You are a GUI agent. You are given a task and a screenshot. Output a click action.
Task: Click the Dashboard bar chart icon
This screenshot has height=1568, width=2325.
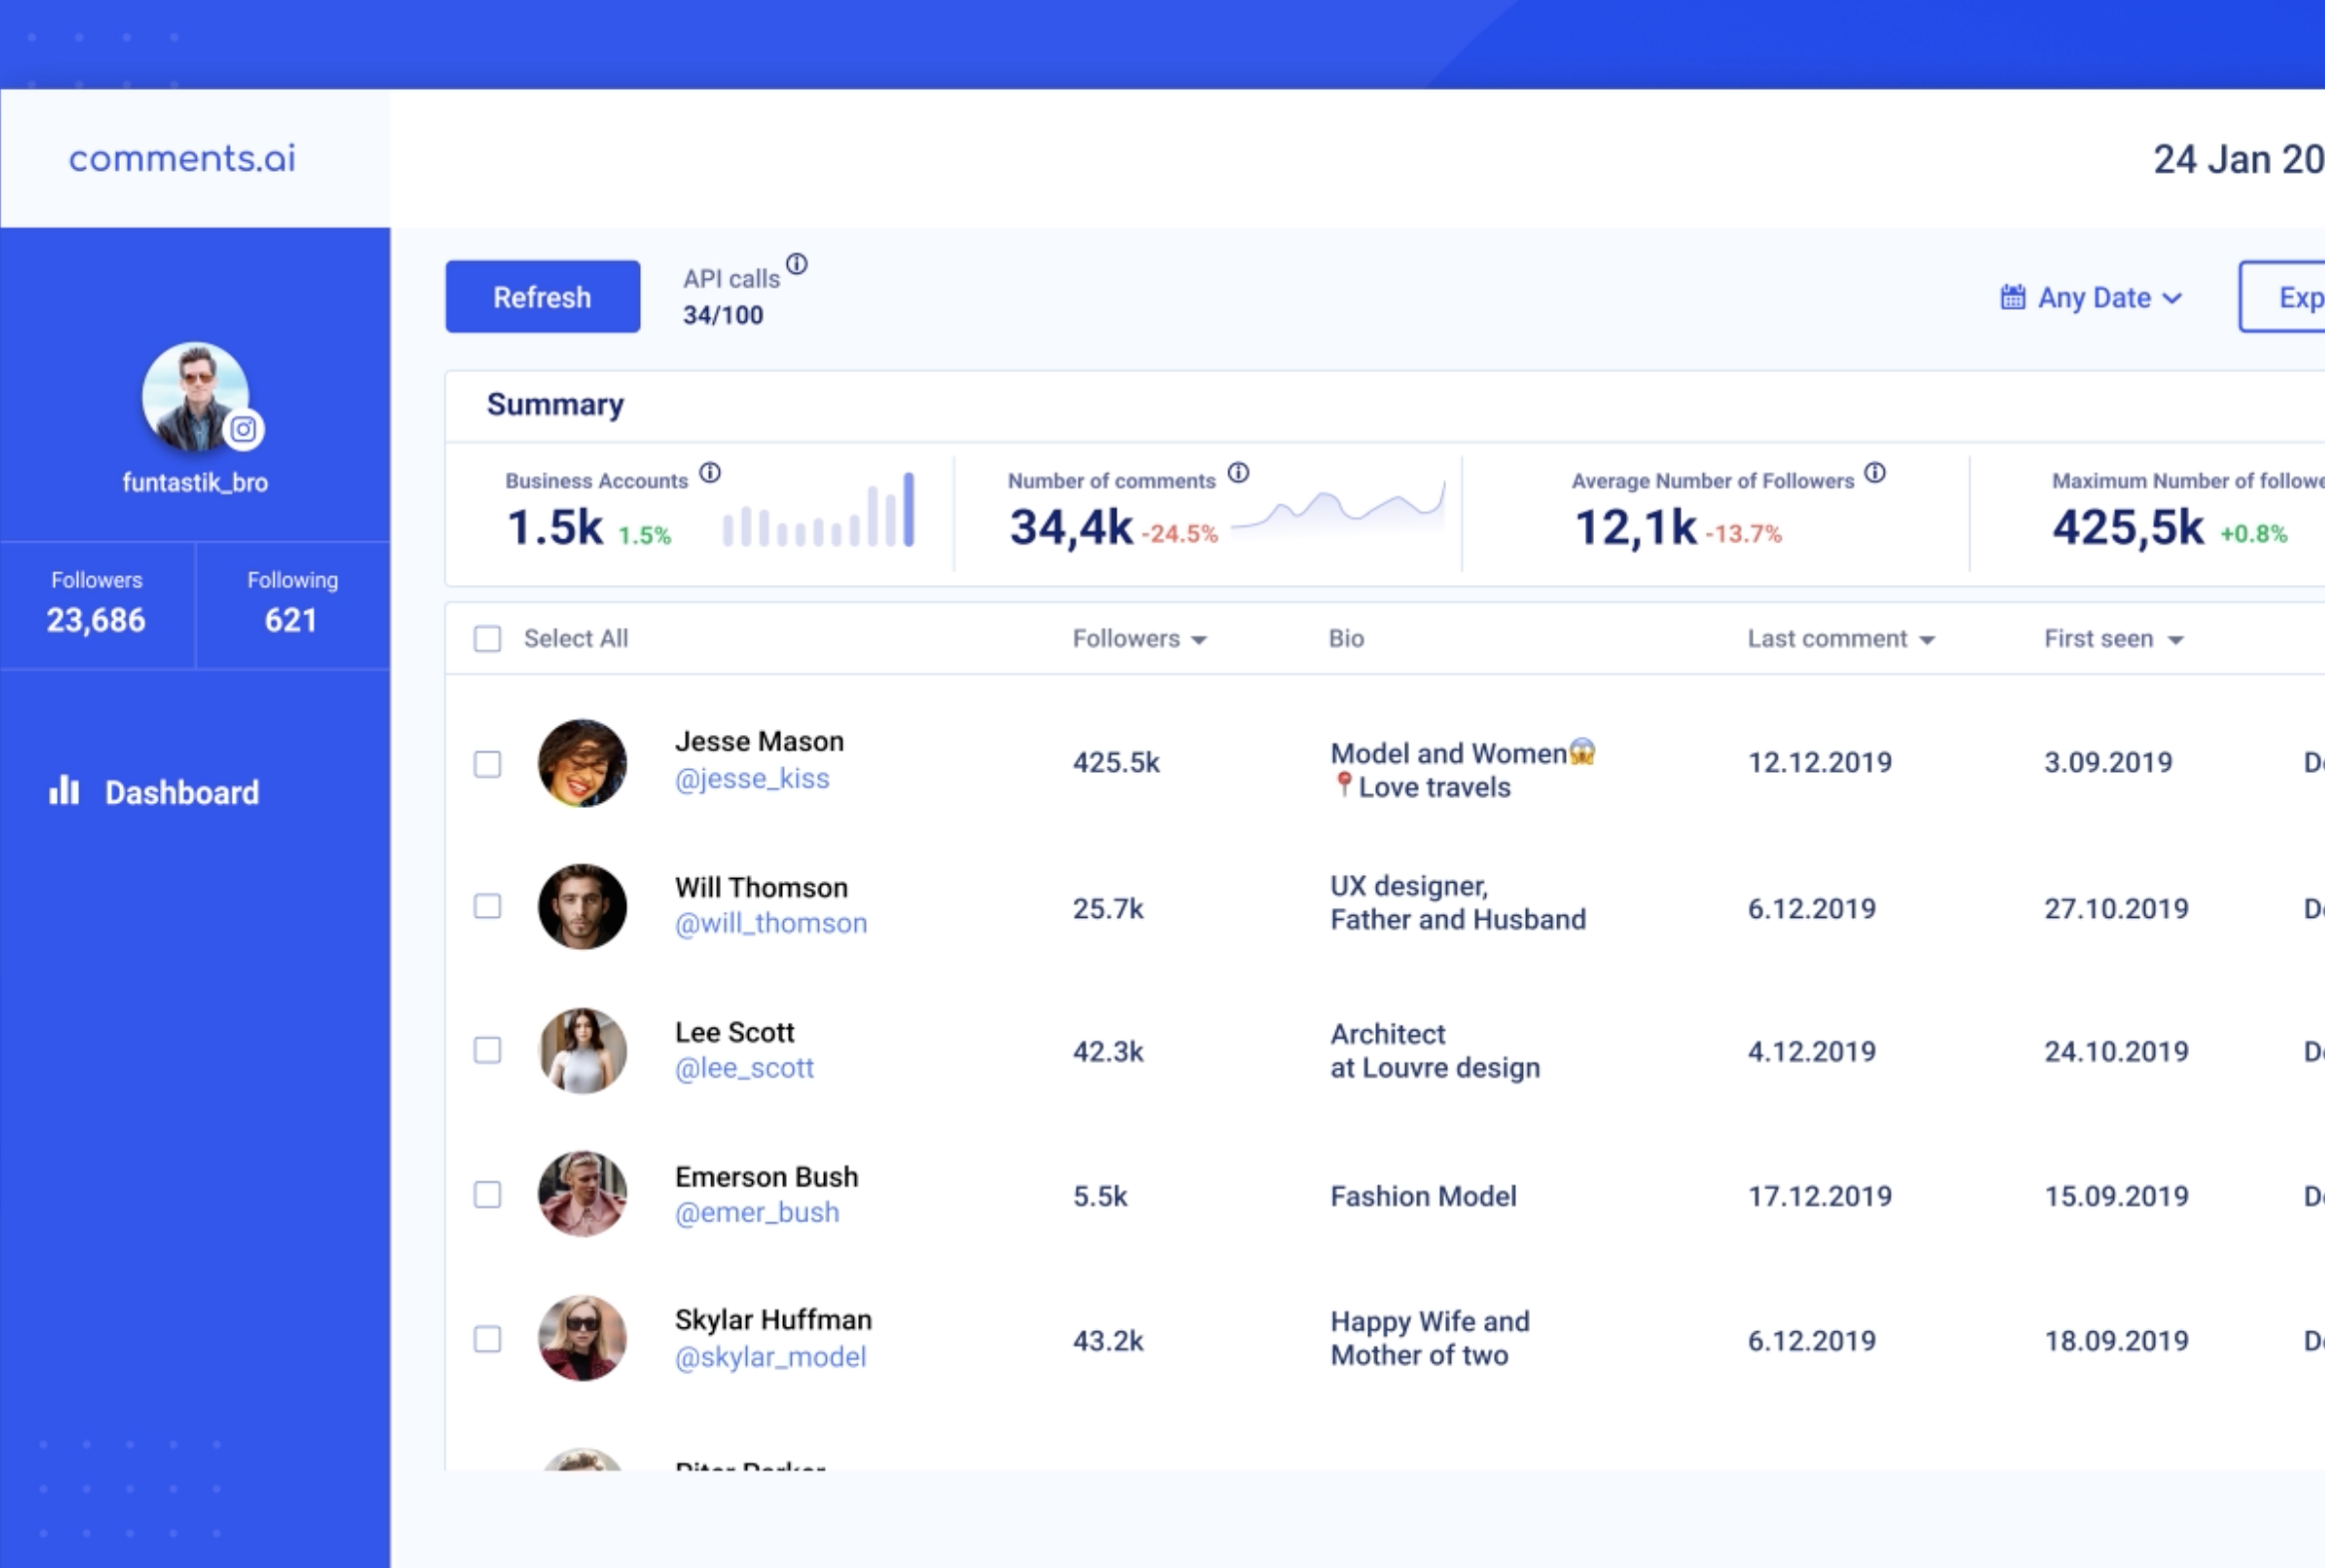click(64, 791)
